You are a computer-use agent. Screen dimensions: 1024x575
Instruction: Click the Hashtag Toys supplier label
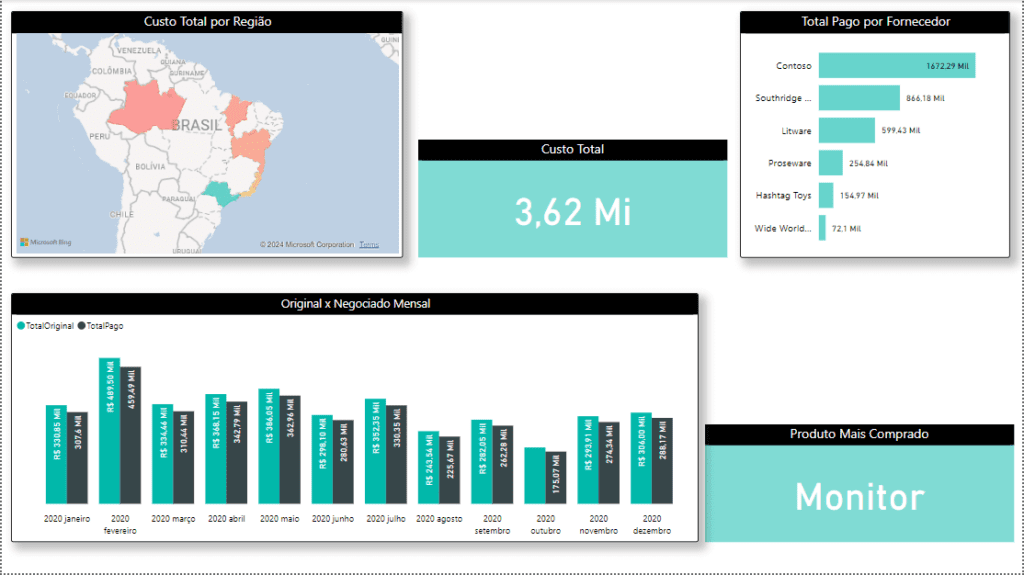tap(783, 195)
